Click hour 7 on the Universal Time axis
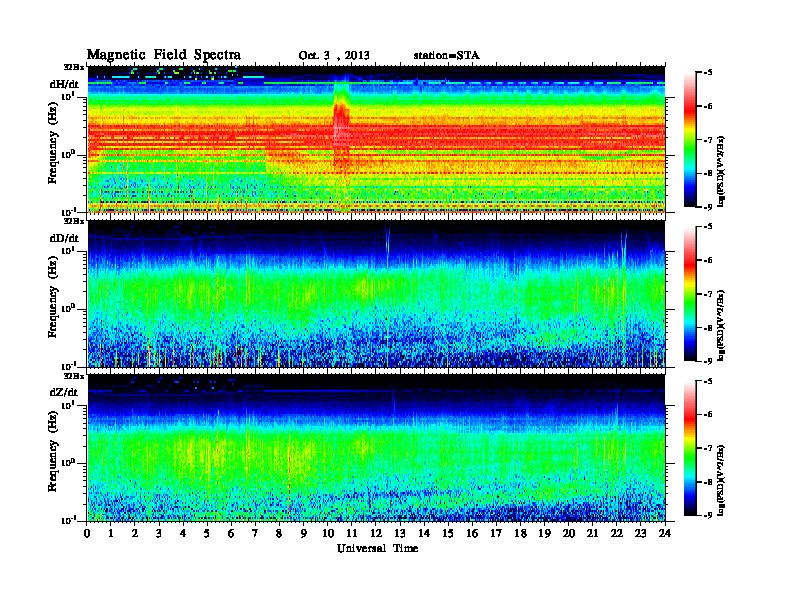 click(256, 534)
